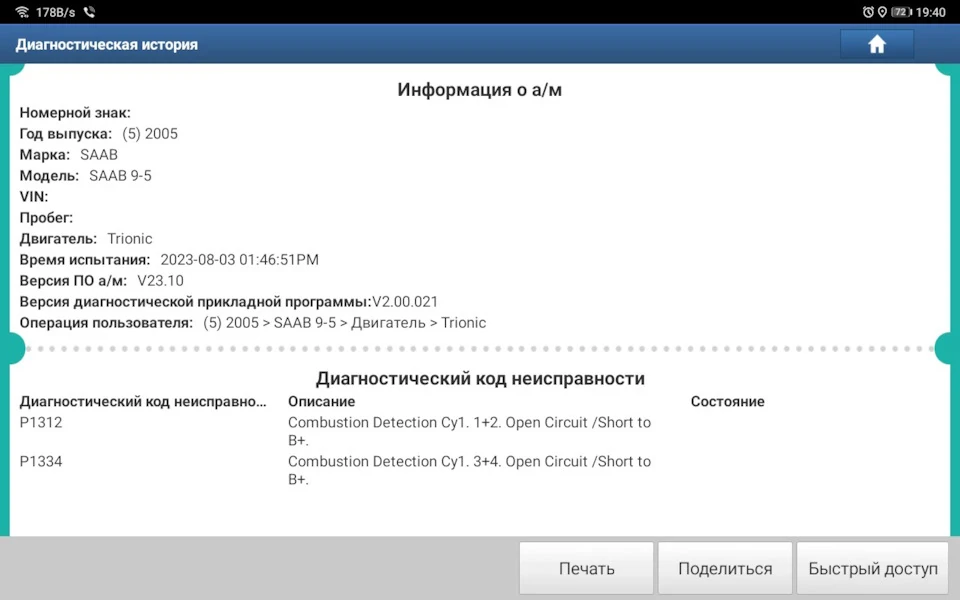Select the engine value Trionic
This screenshot has width=960, height=600.
(130, 238)
